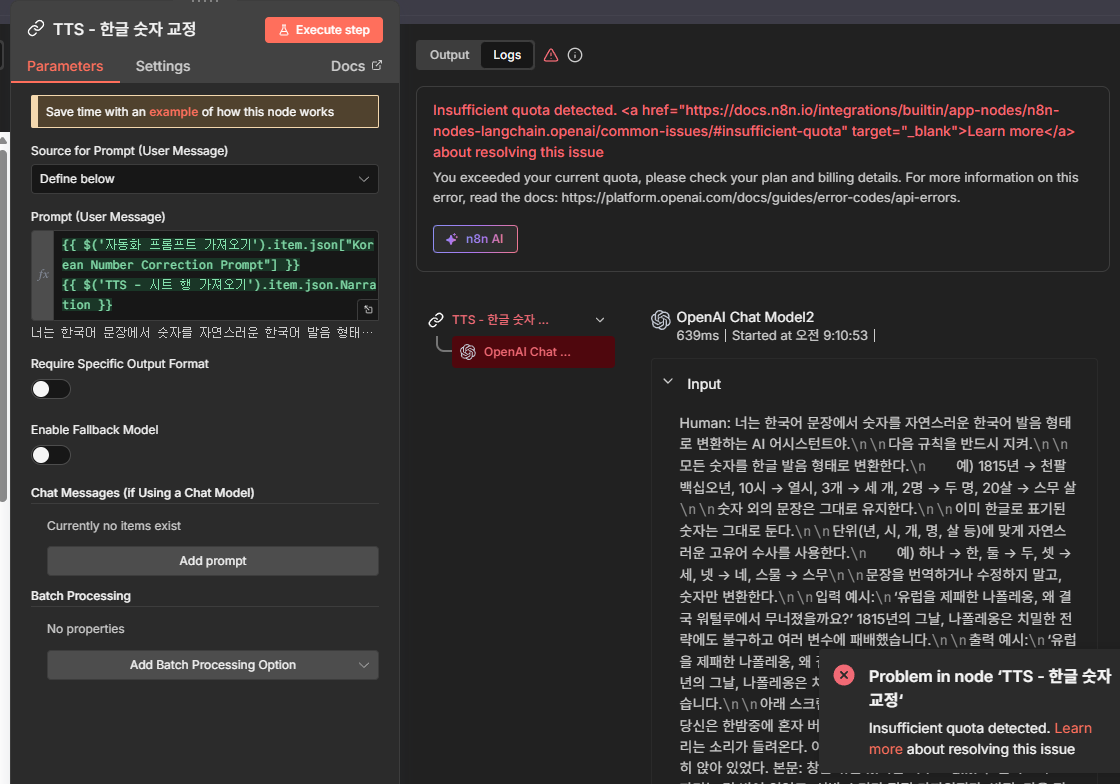Open the Docs external link
The width and height of the screenshot is (1120, 784).
356,66
